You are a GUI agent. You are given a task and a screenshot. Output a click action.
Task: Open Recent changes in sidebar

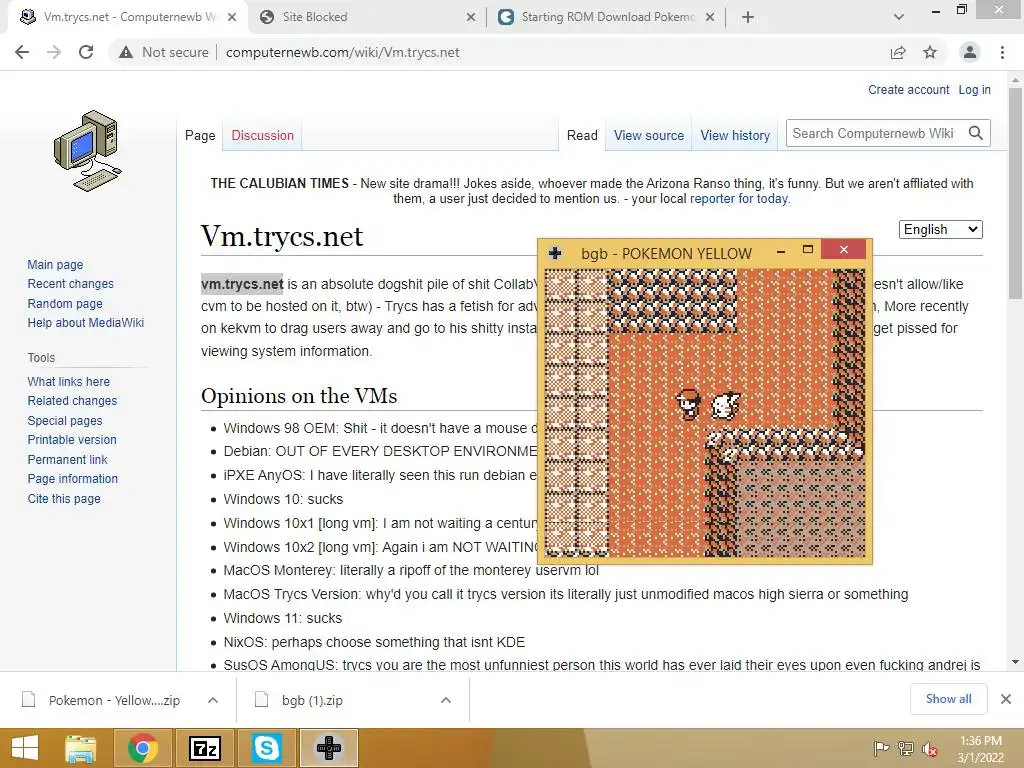click(x=71, y=283)
